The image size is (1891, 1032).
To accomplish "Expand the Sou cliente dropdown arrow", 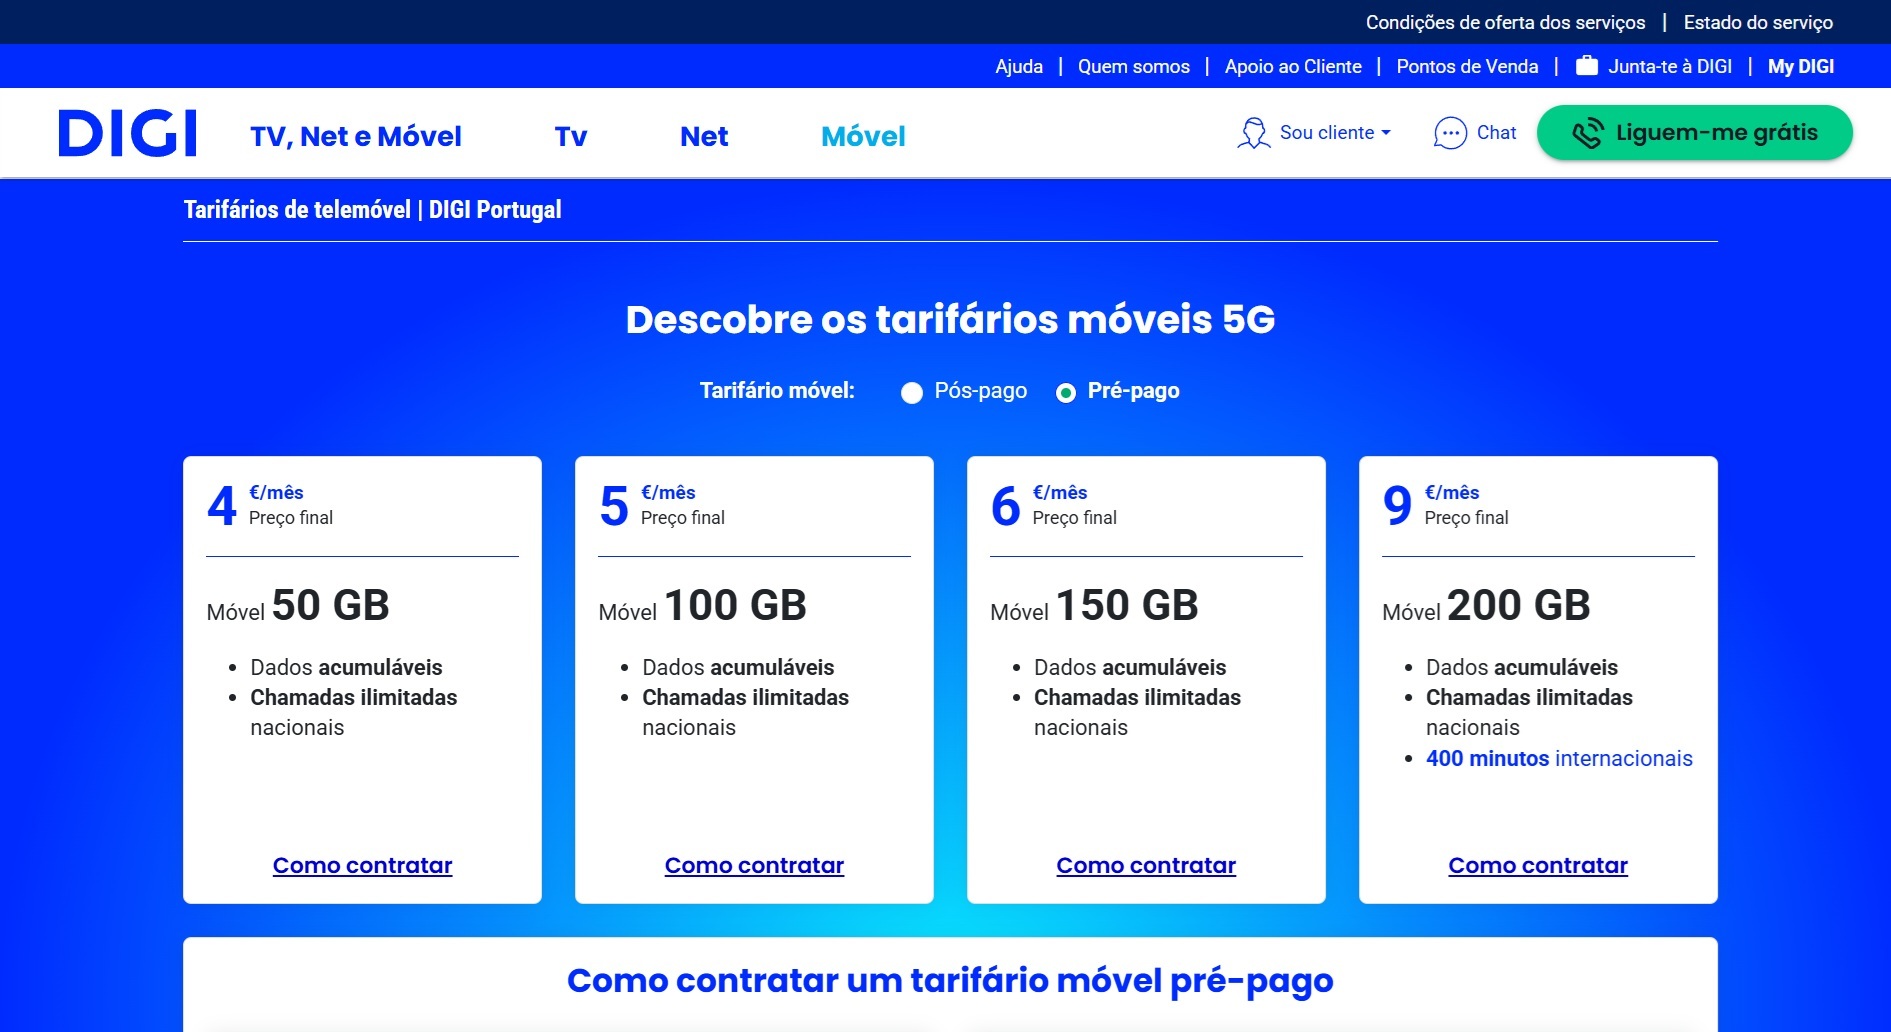I will pyautogui.click(x=1386, y=133).
